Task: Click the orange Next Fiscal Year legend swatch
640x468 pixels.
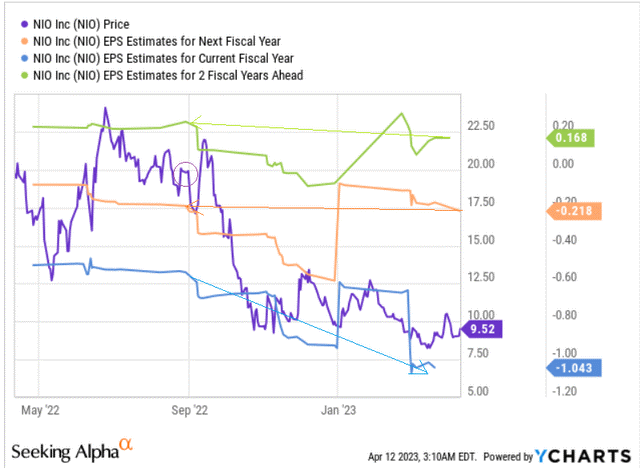Action: (22, 40)
